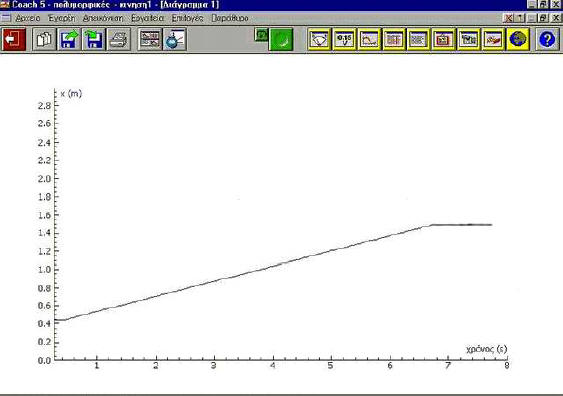
Task: Open the Εργαλεία menu
Action: coord(147,18)
